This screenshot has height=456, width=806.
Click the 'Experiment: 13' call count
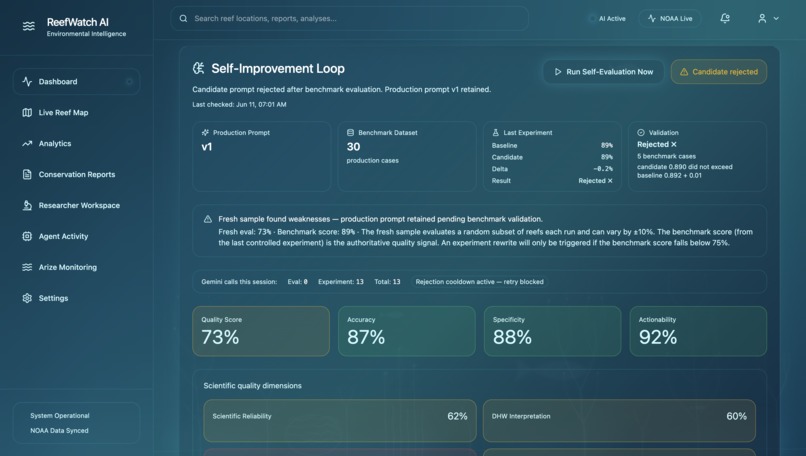pos(341,282)
